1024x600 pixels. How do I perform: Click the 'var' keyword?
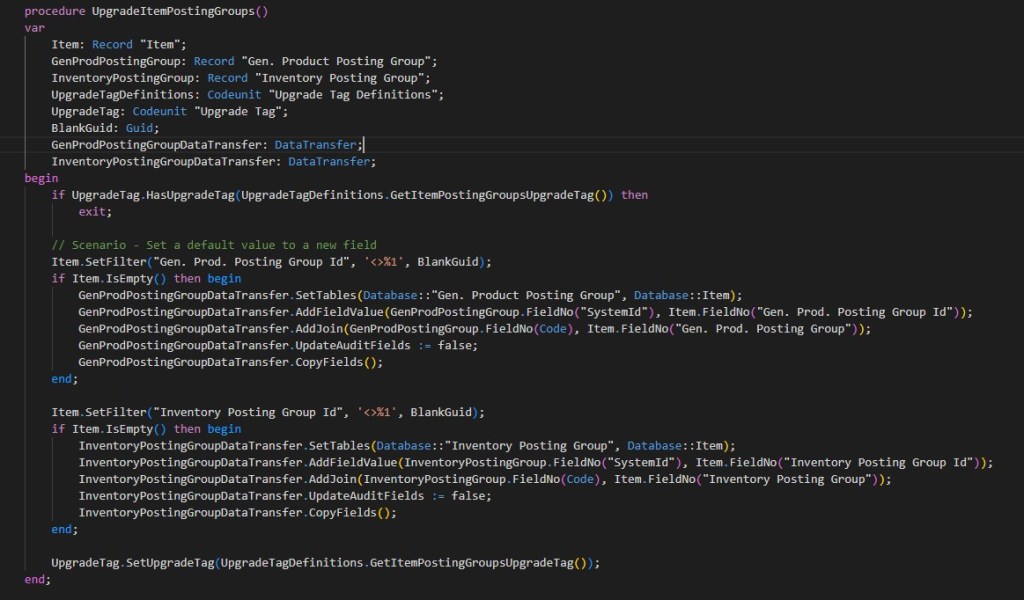click(35, 28)
